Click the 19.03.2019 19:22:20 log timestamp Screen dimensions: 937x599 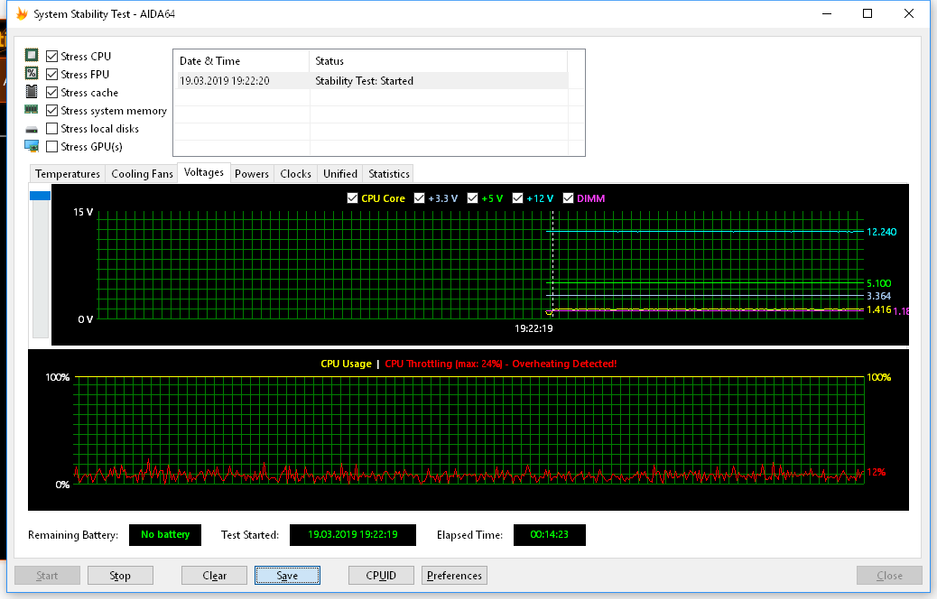coord(224,81)
